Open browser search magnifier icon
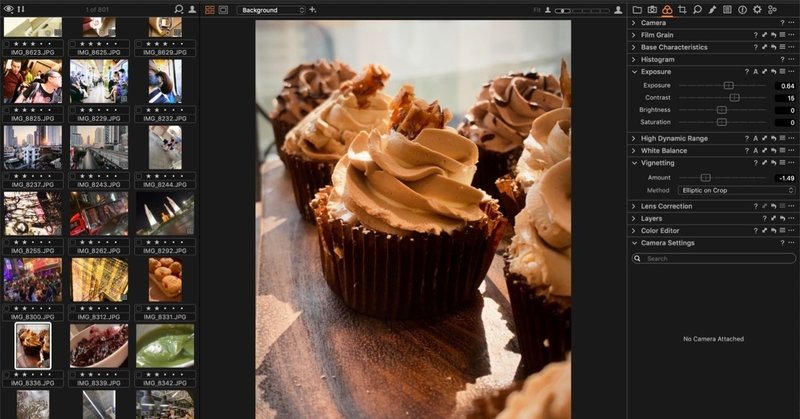The image size is (800, 419). [179, 10]
